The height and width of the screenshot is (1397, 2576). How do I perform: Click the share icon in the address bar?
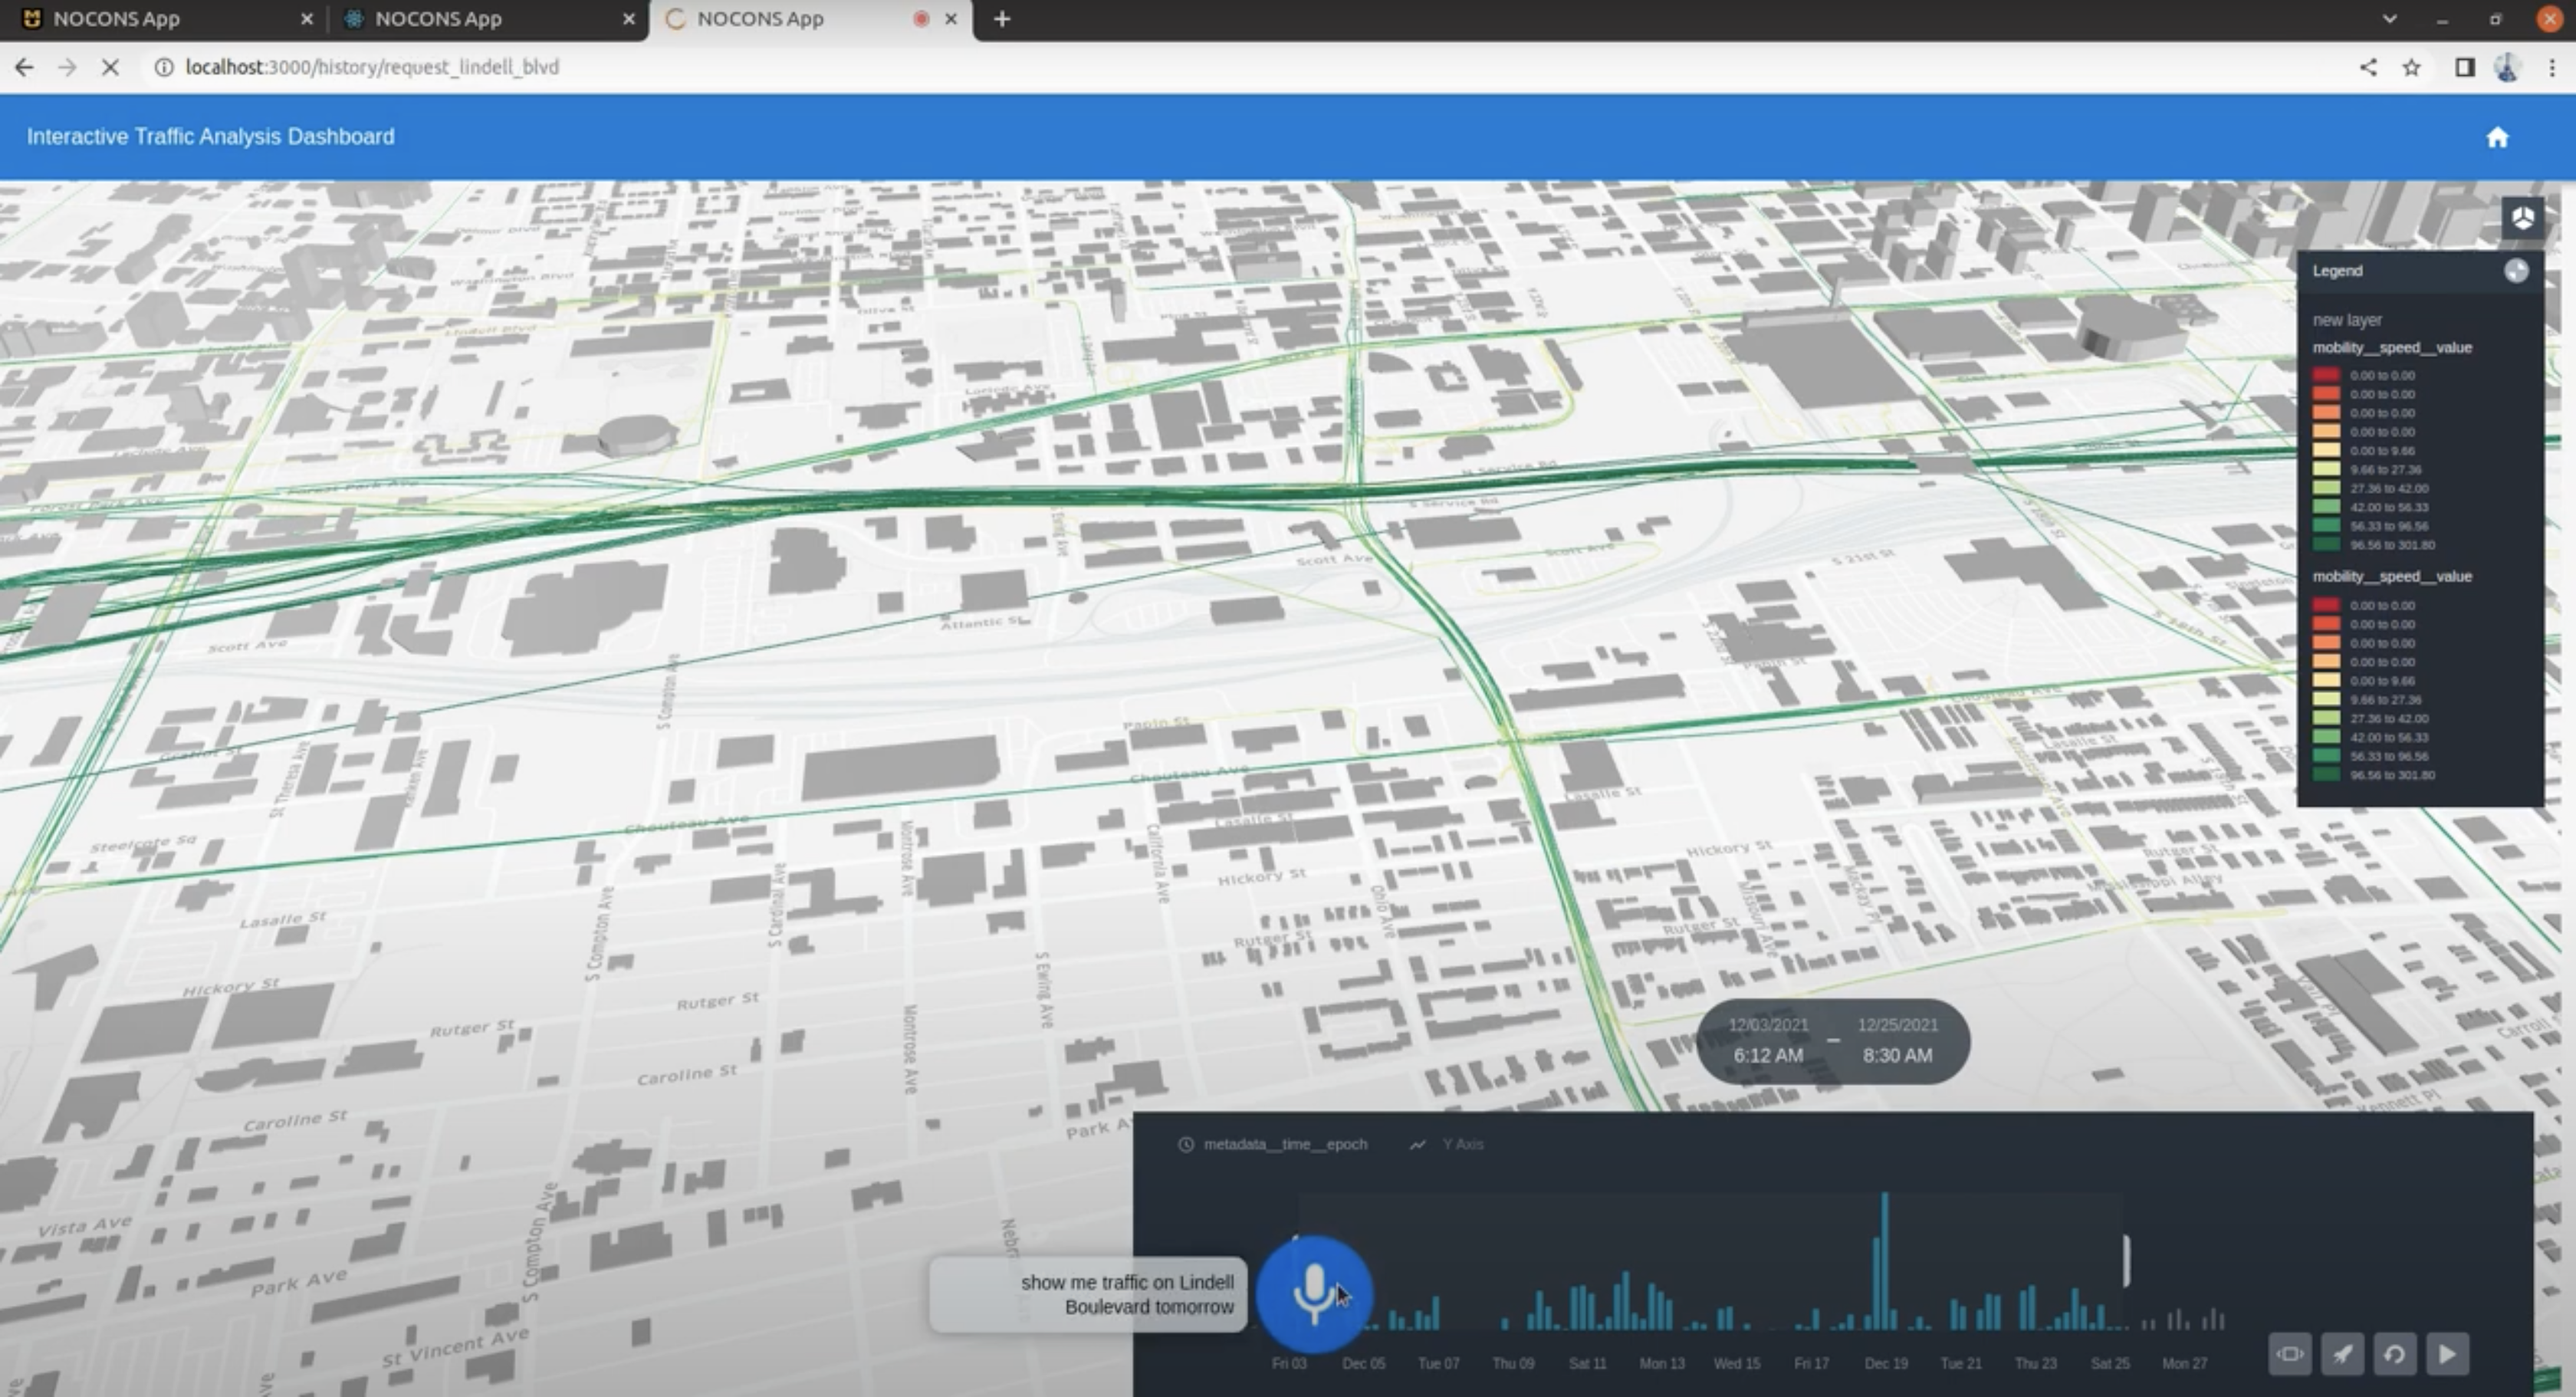tap(2368, 67)
